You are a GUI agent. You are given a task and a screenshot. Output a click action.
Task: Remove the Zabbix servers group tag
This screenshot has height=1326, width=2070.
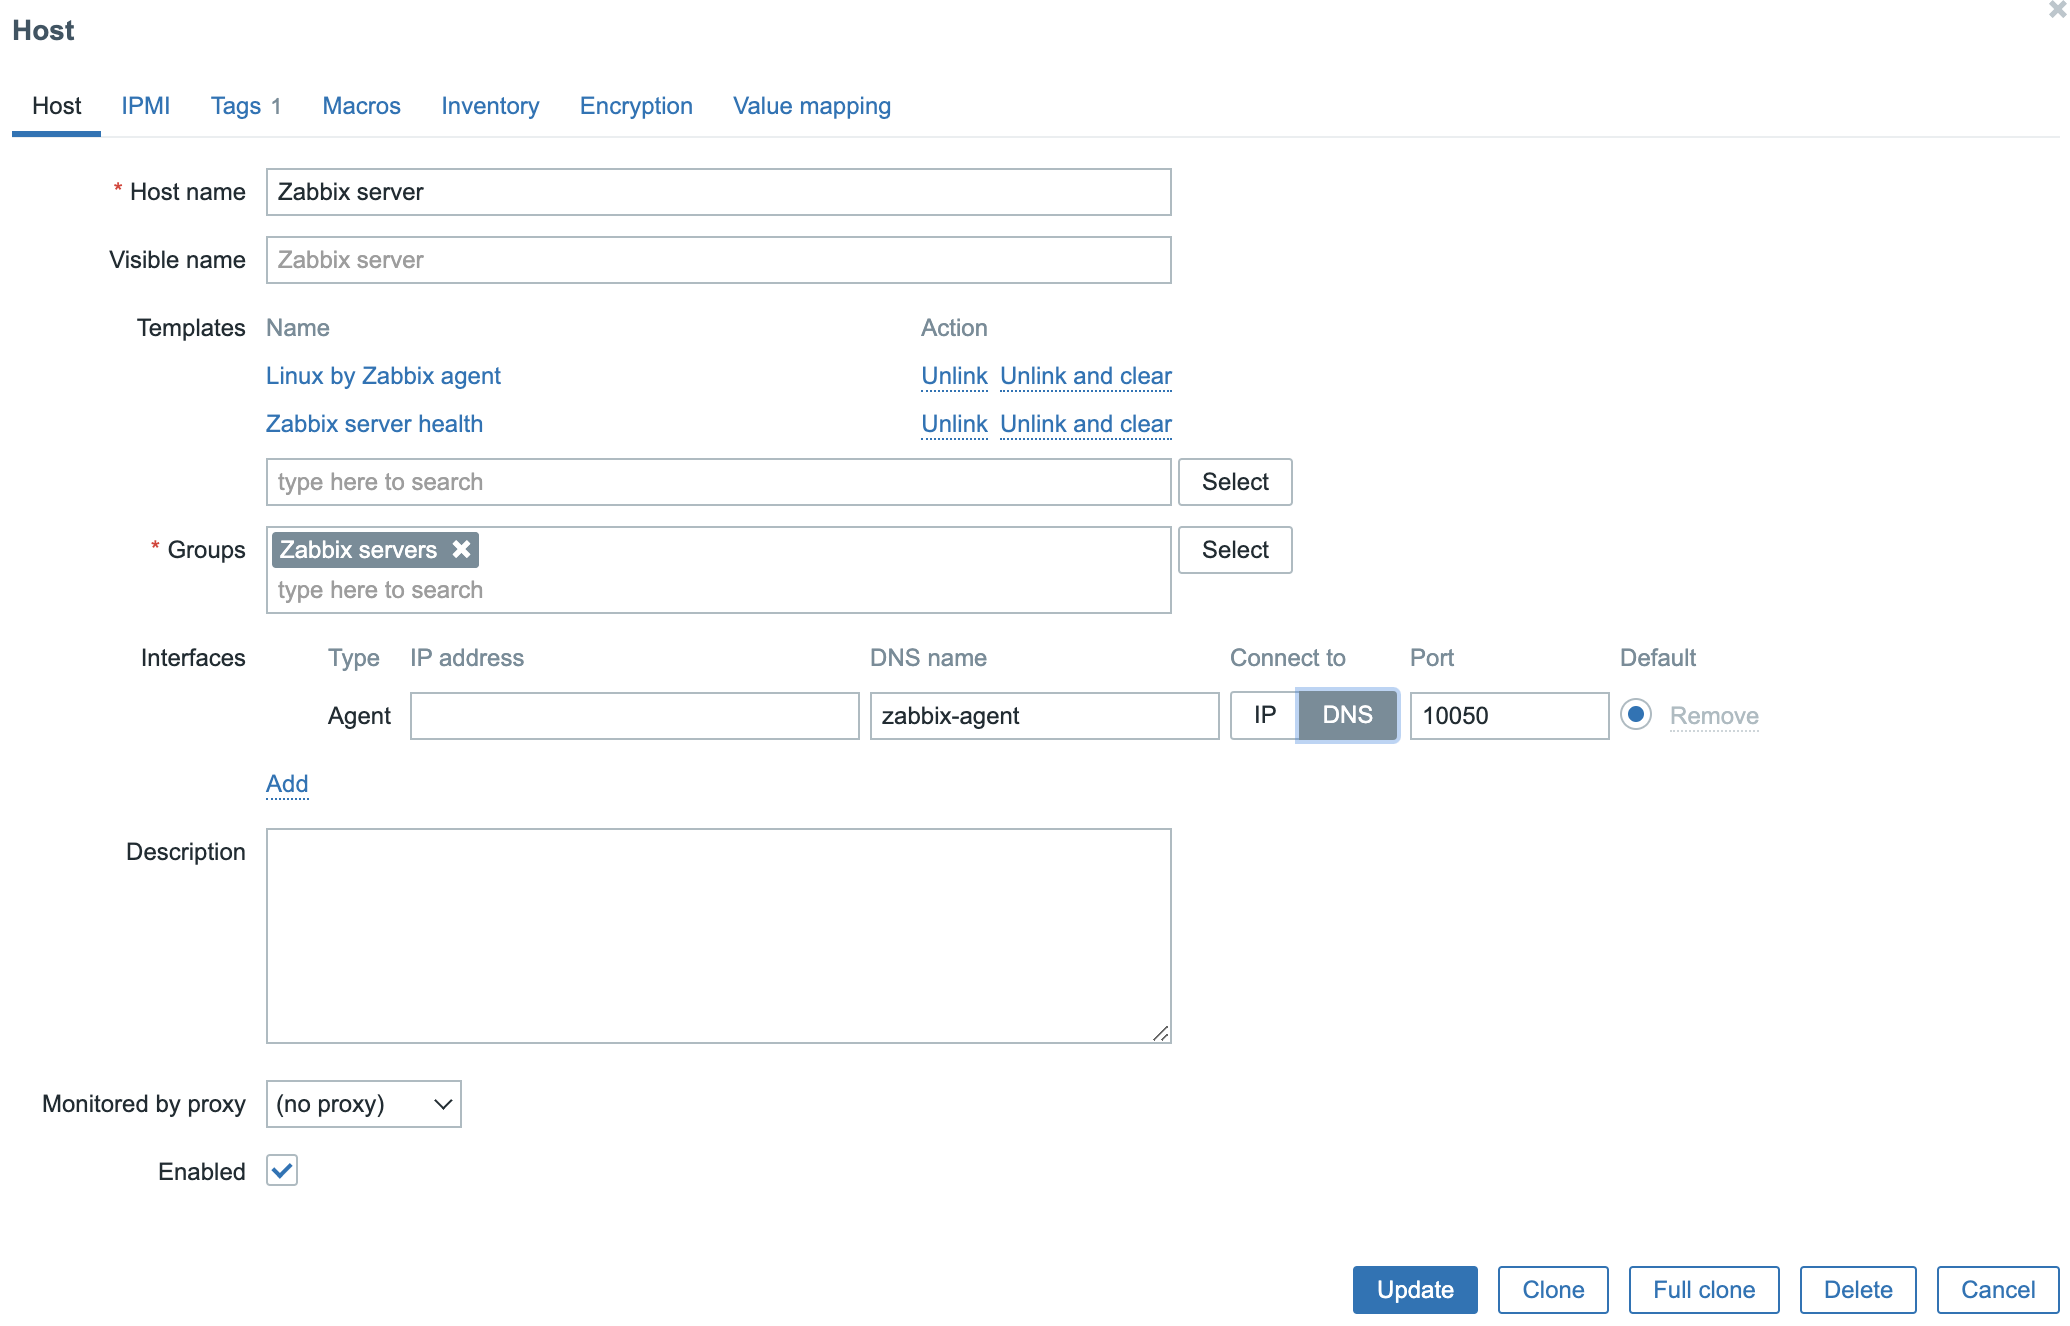[461, 549]
